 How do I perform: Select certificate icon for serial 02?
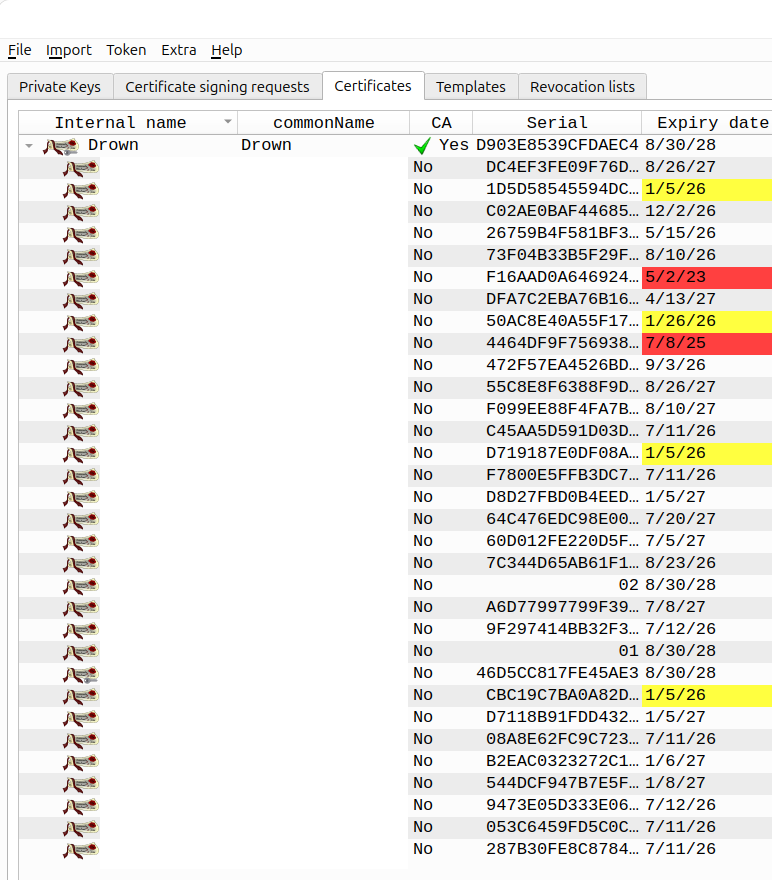click(x=81, y=585)
